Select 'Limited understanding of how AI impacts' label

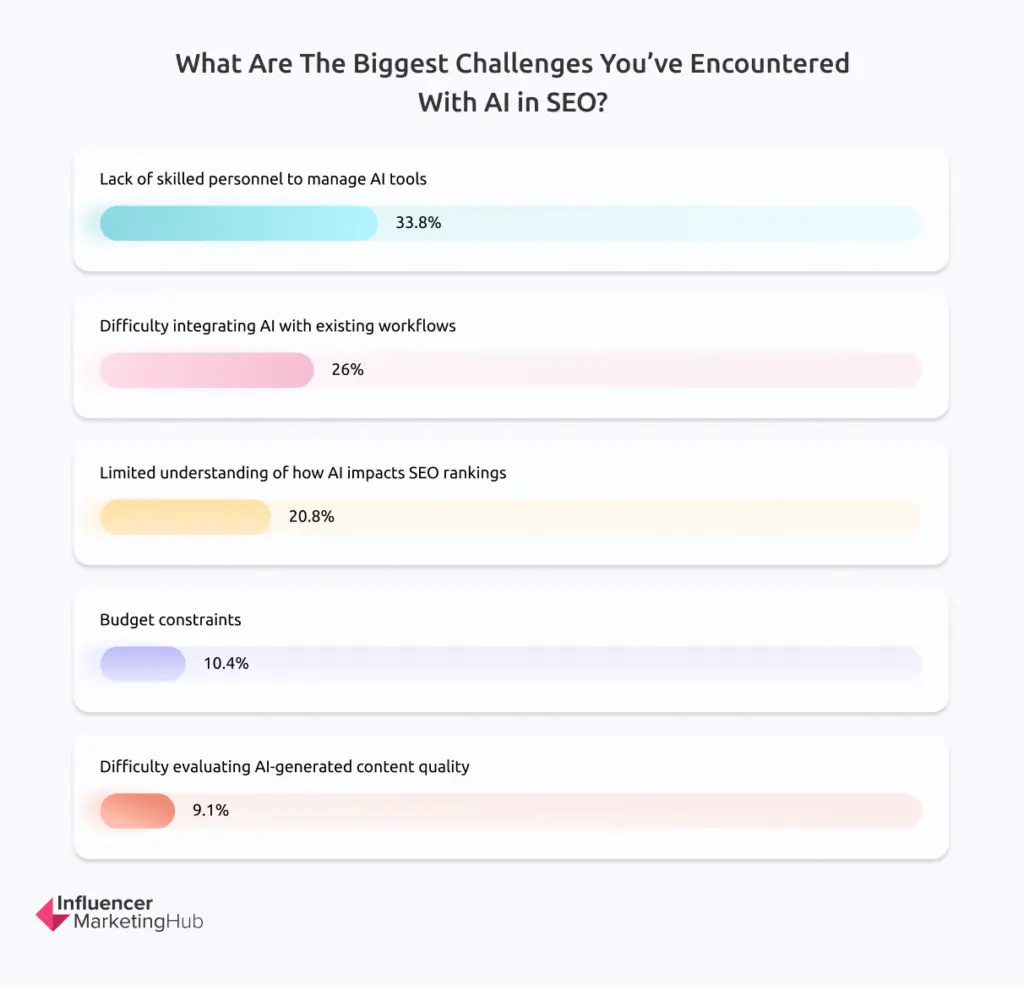coord(302,473)
